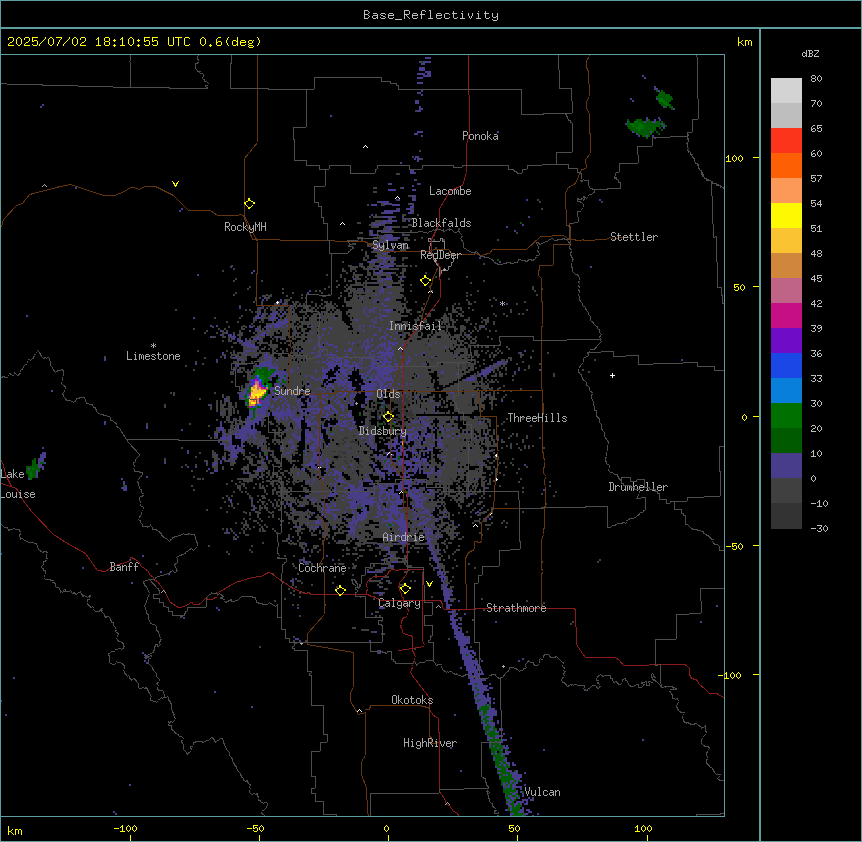Select the violet swatch in the dBZ legend
Screen dimensions: 862x842
click(x=786, y=340)
